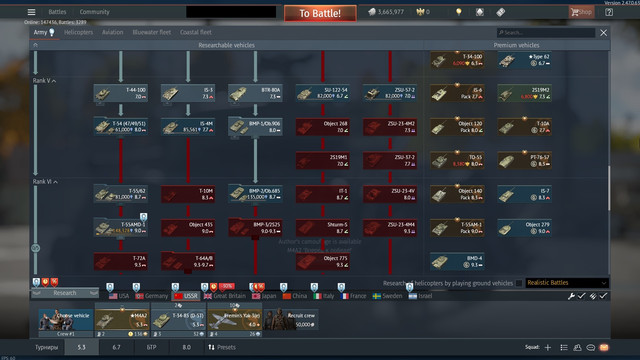Select premium Type 62 card
This screenshot has width=640, height=360.
[x=524, y=60]
